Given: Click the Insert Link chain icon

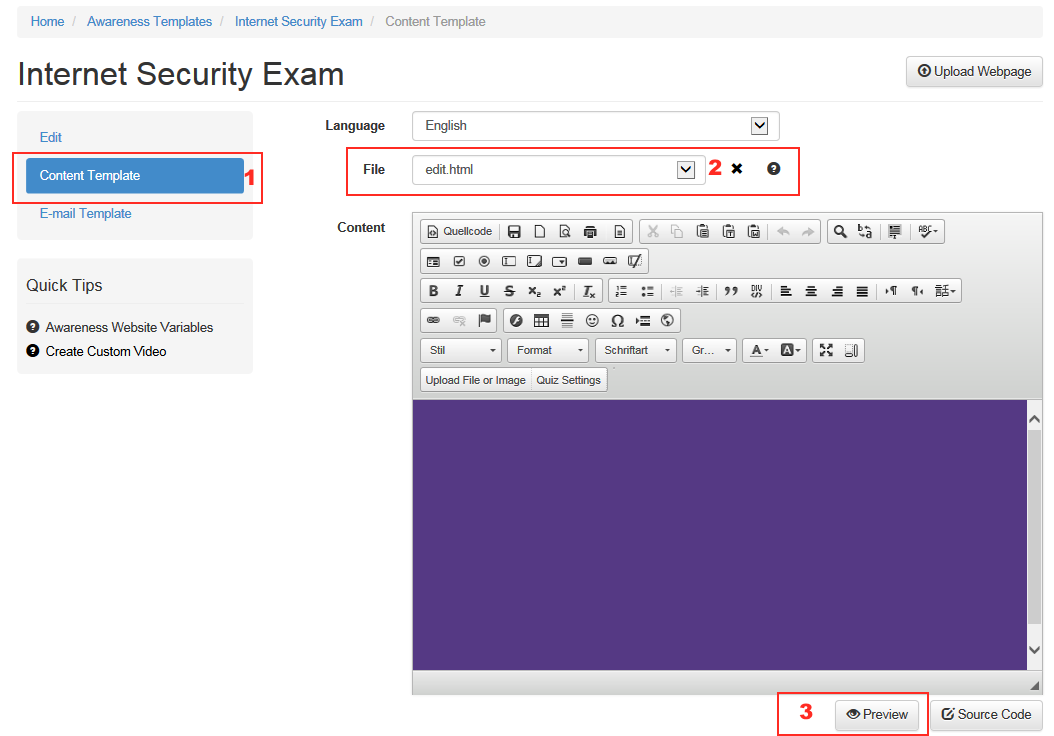Looking at the screenshot, I should [434, 321].
